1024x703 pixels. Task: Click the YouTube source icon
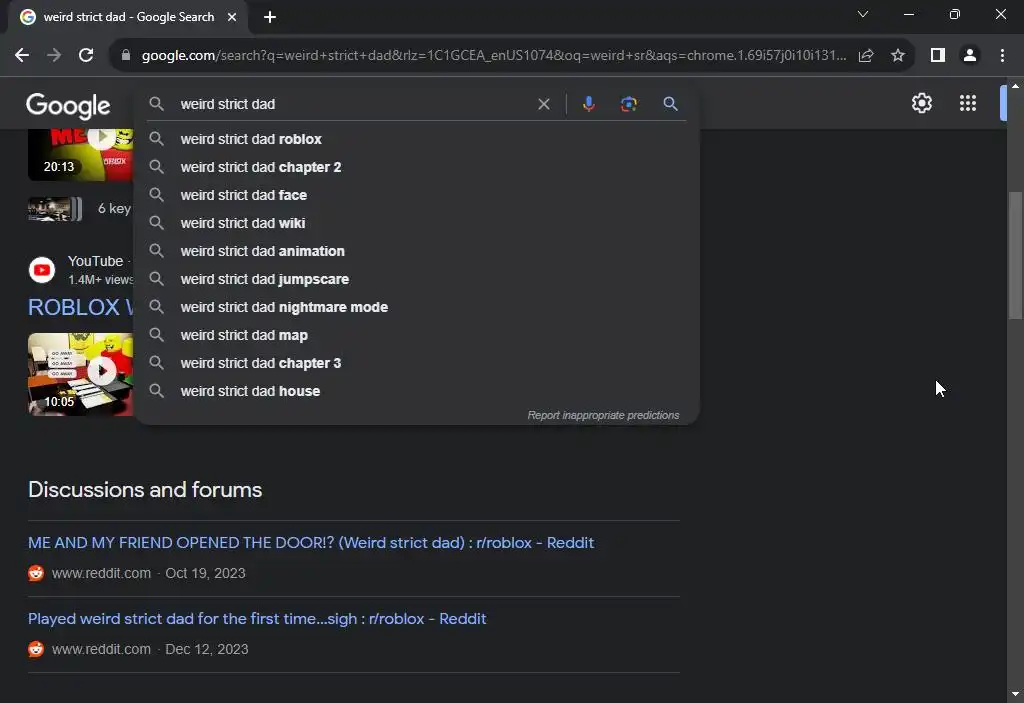point(42,270)
